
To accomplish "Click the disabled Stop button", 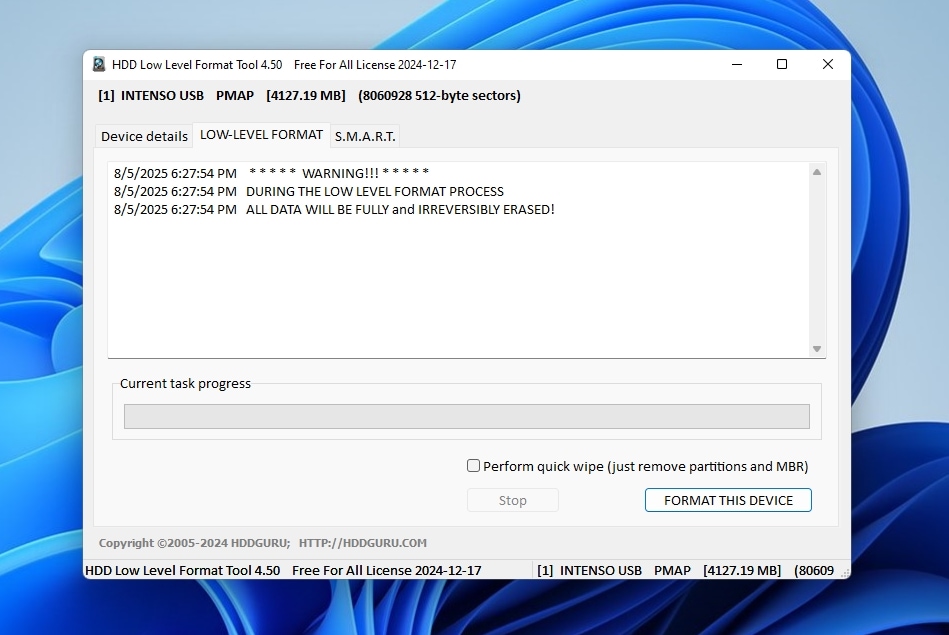I will 513,500.
